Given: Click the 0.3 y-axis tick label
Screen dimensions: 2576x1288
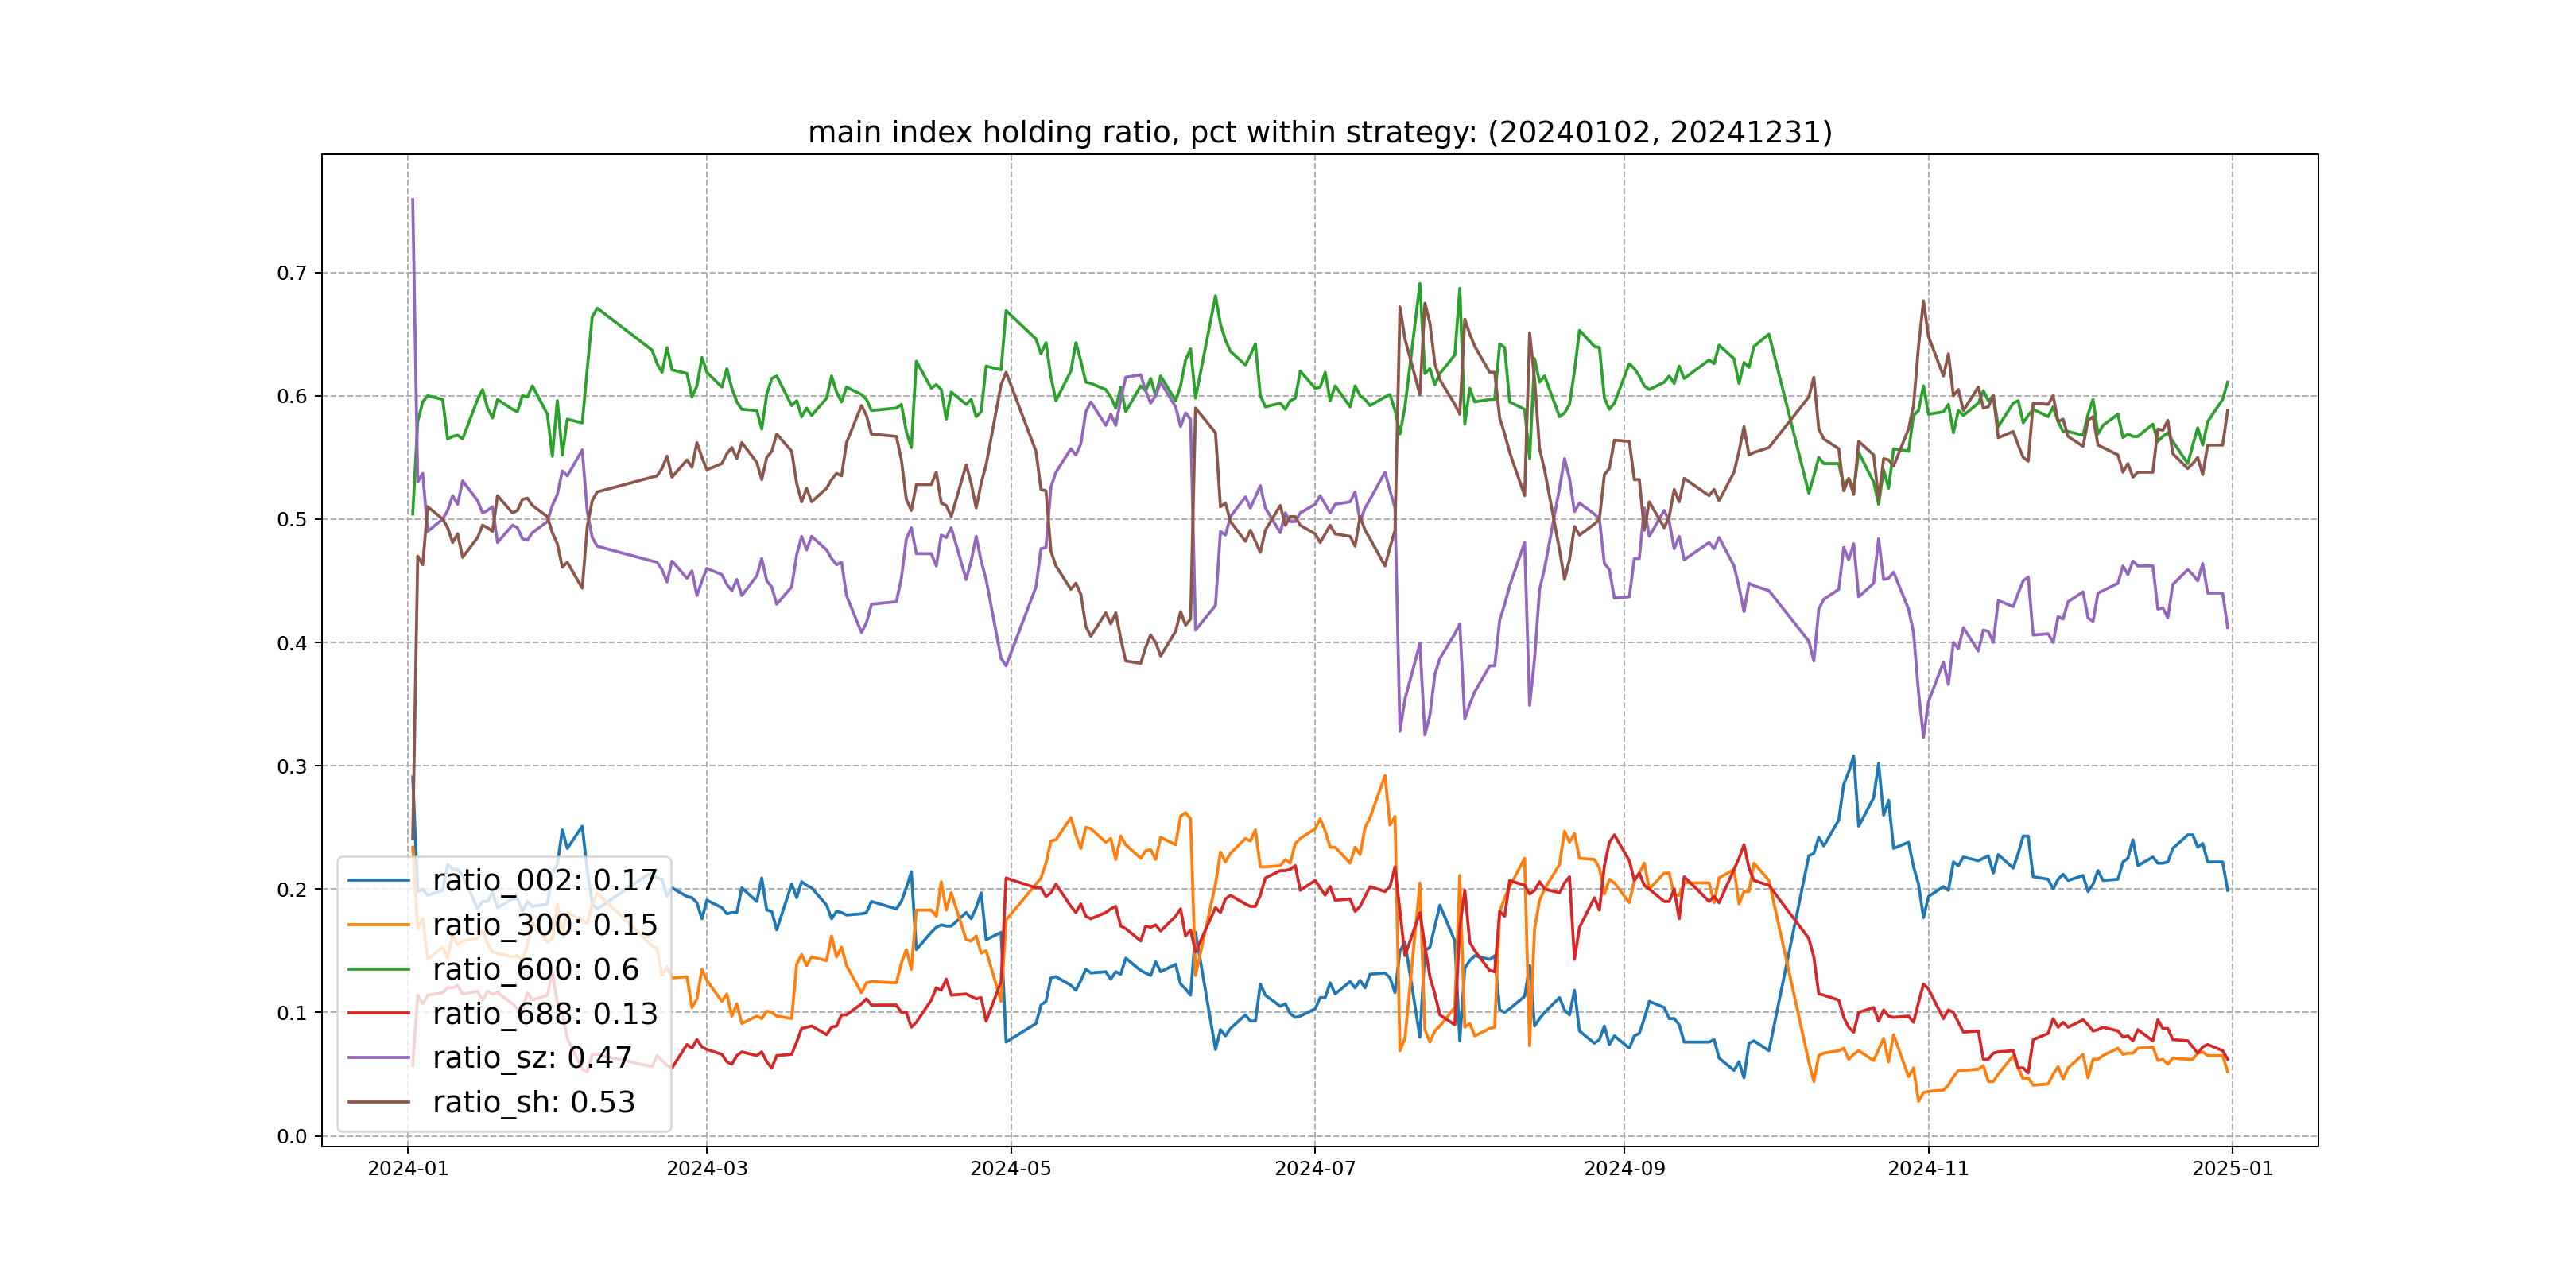Looking at the screenshot, I should (x=292, y=767).
